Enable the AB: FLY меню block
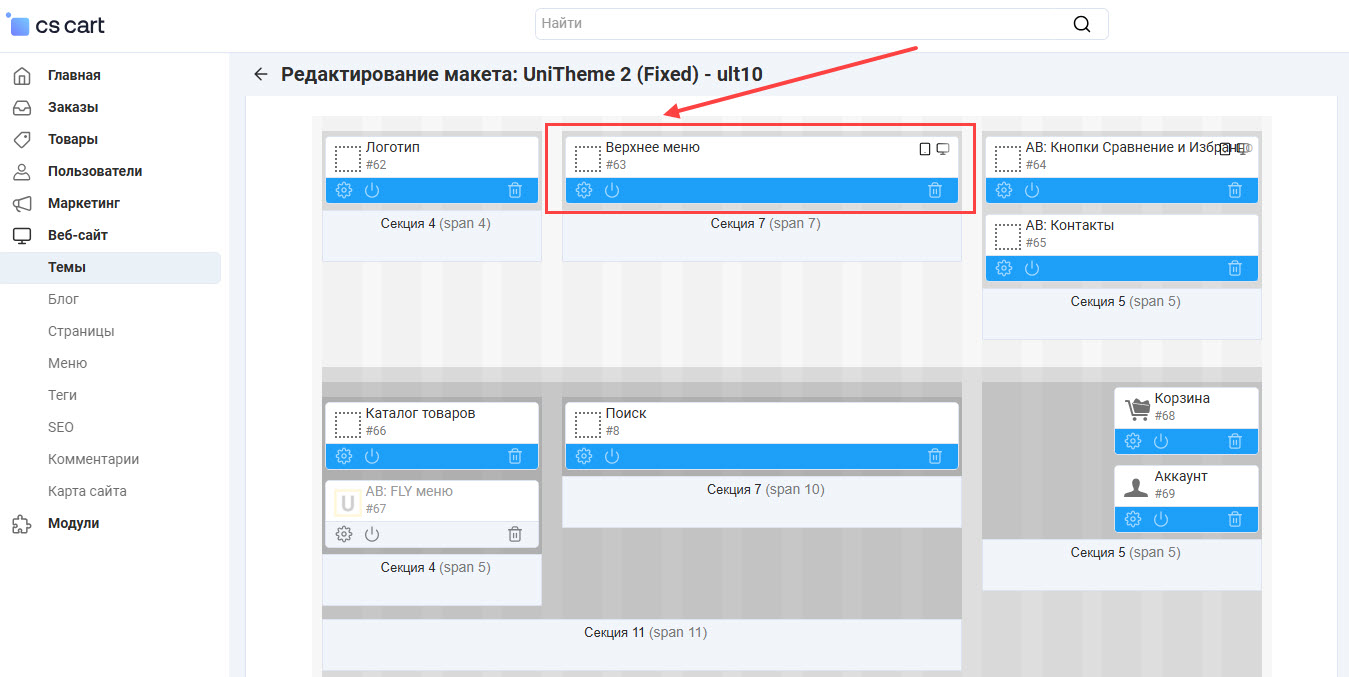This screenshot has width=1349, height=677. click(x=372, y=534)
